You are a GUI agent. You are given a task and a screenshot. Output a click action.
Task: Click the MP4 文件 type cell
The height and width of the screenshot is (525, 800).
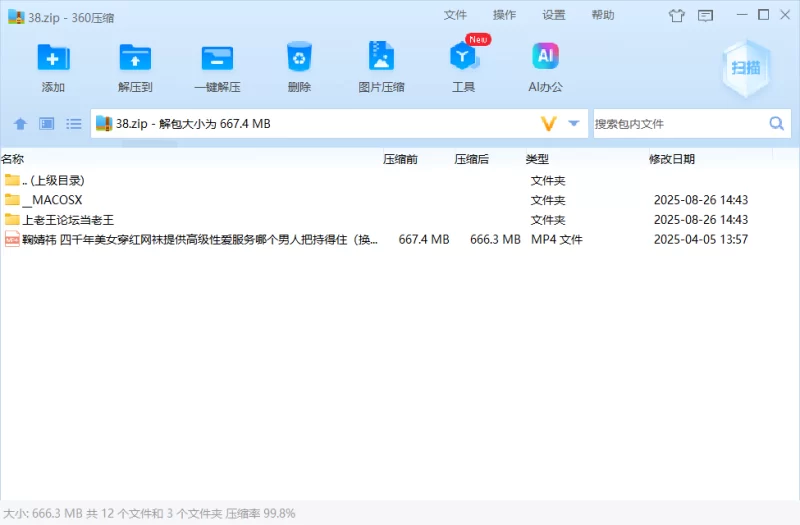coord(557,239)
